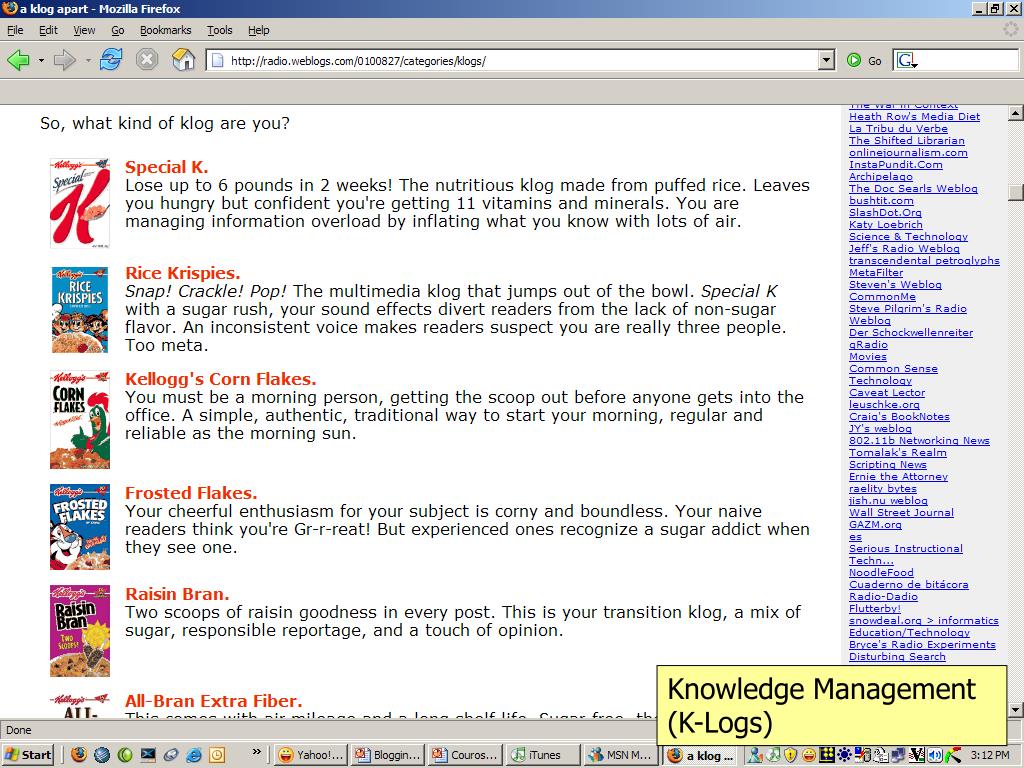This screenshot has height=768, width=1024.
Task: Switch to the Yahoo! taskbar window
Action: pos(310,755)
